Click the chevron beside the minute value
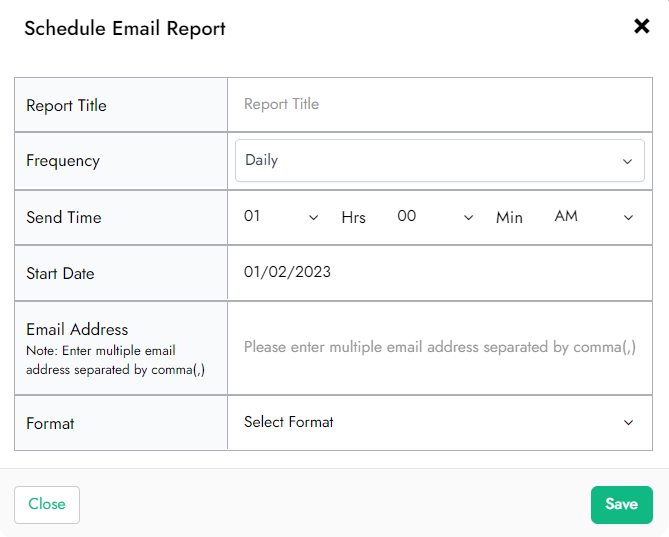Screen dimensions: 669x537 [x=468, y=217]
